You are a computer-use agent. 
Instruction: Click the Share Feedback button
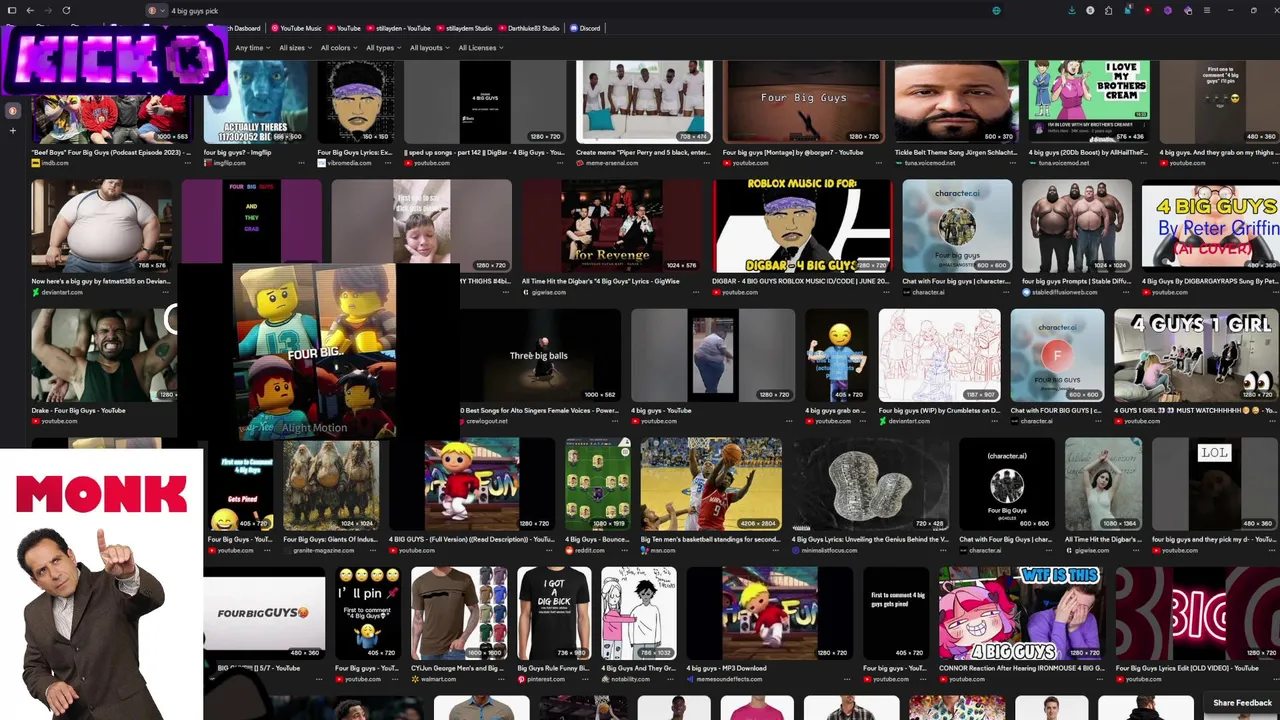pos(1242,703)
